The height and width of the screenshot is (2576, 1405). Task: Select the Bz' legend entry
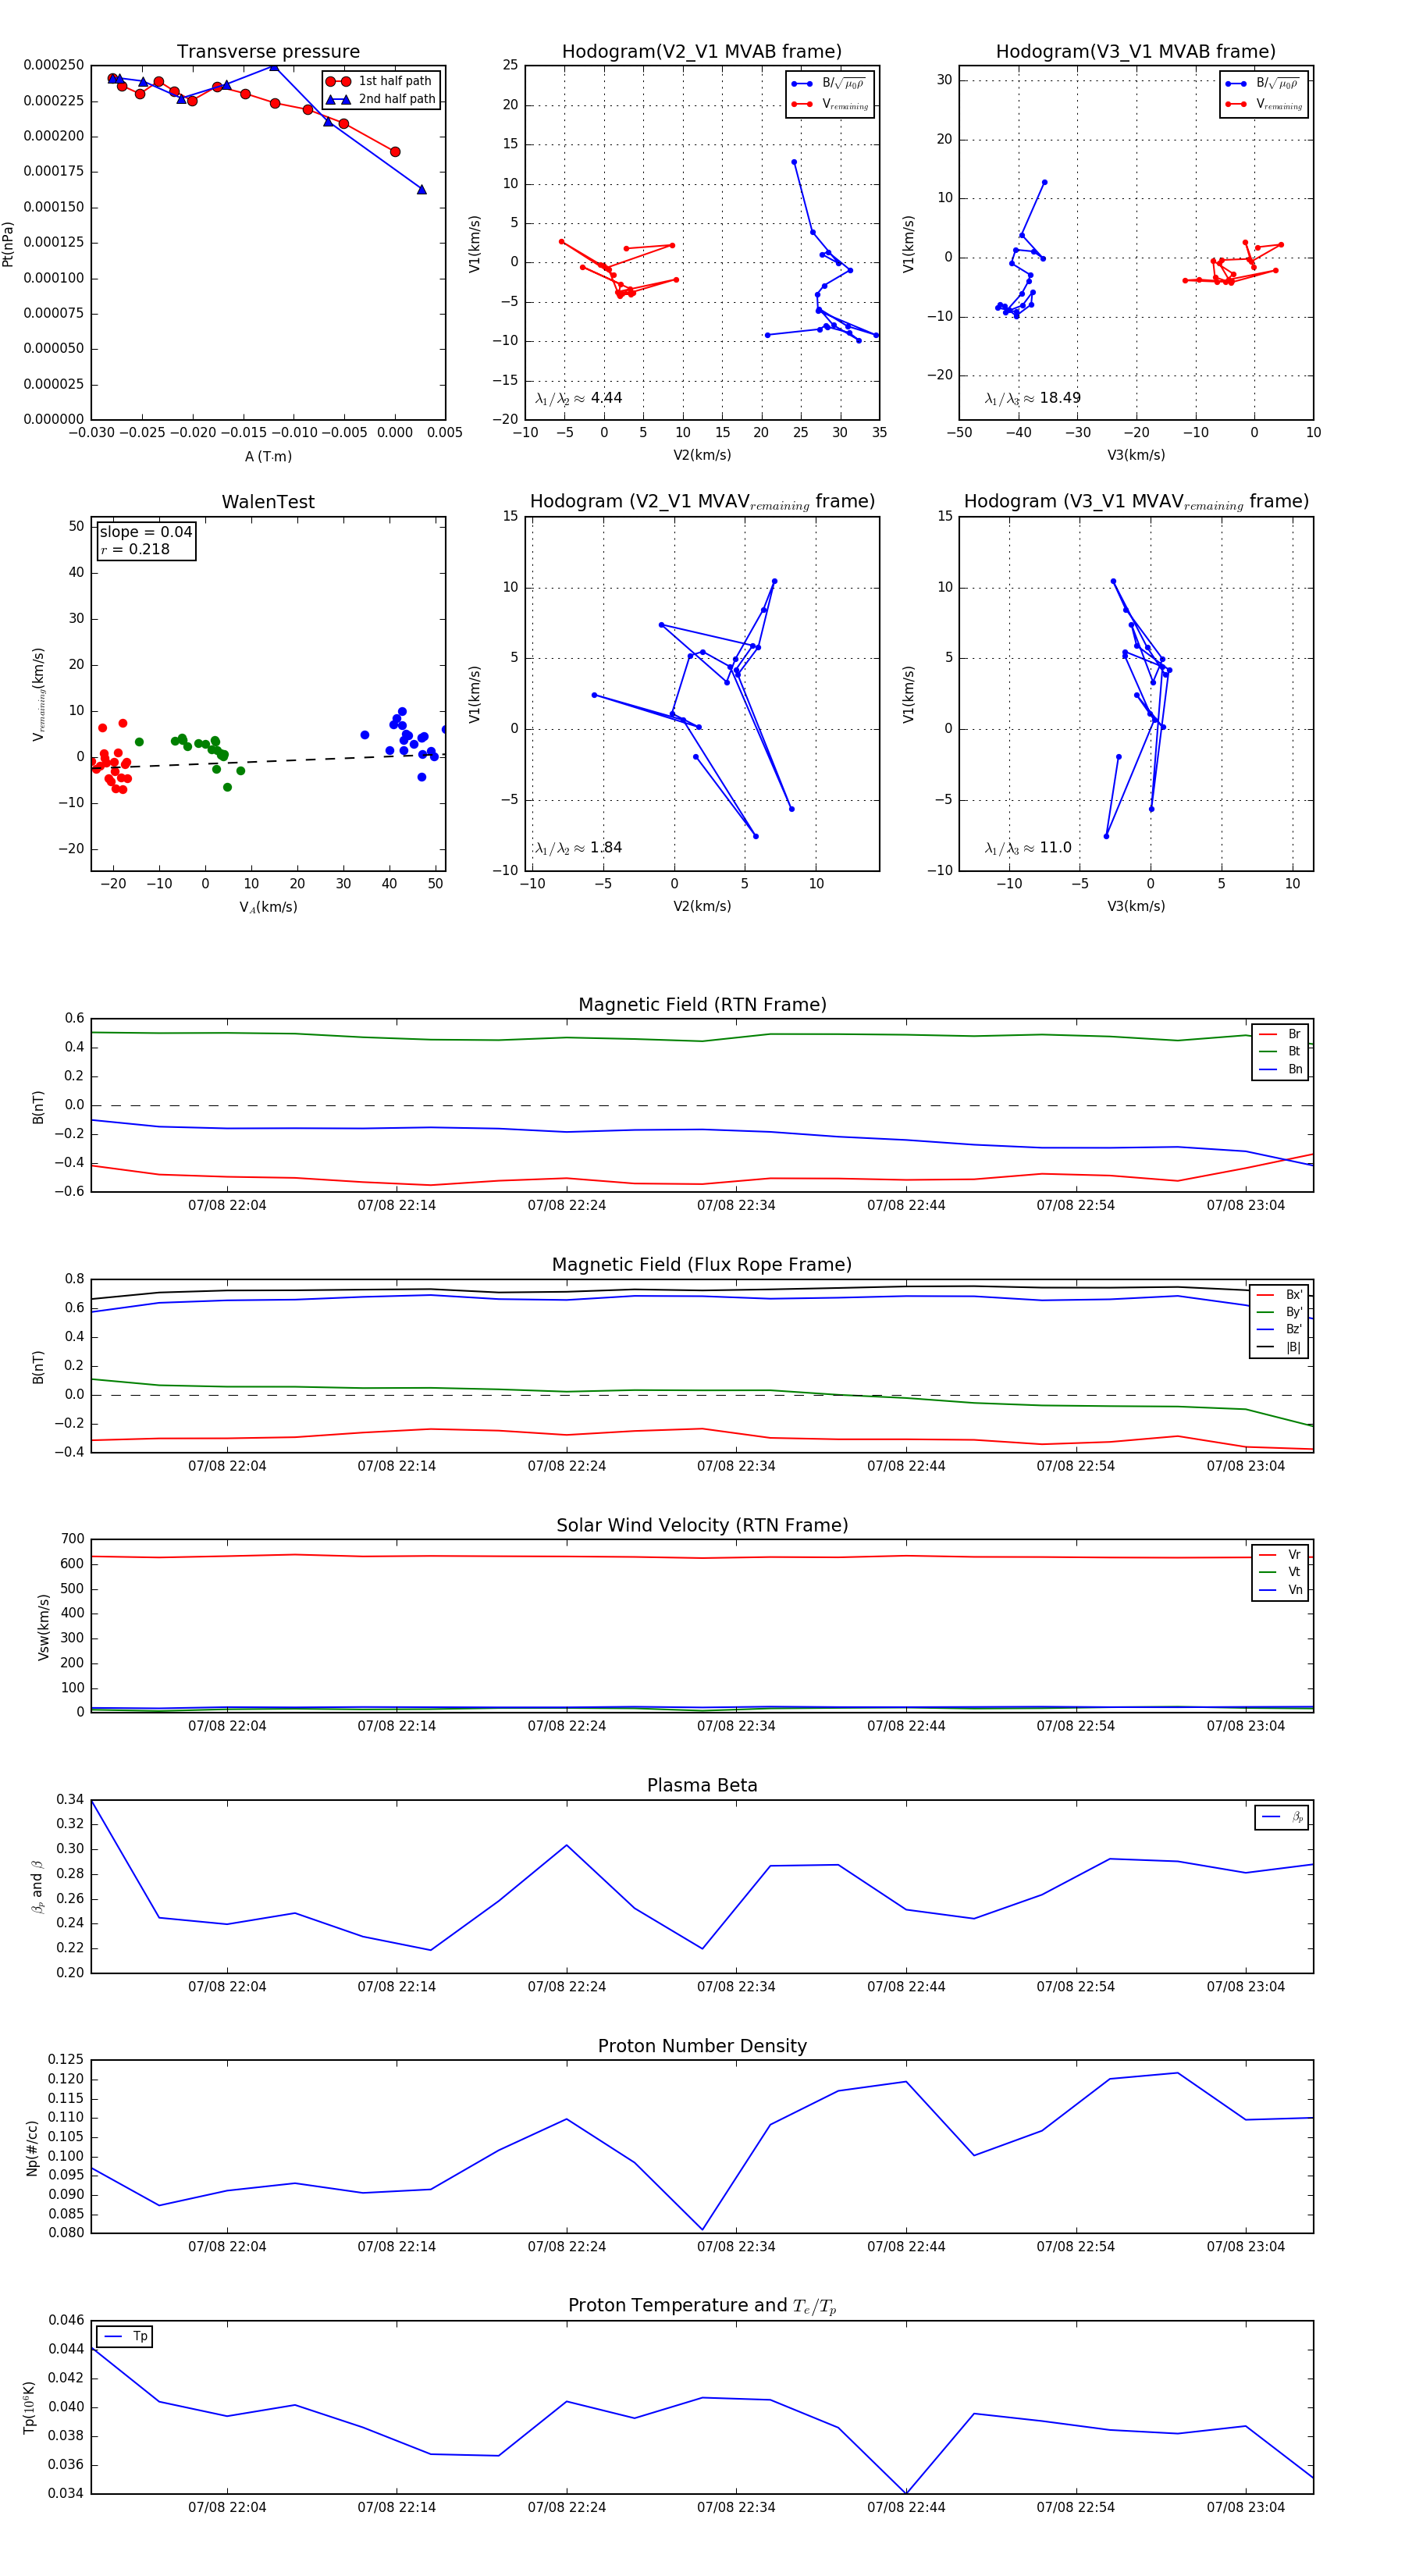(1280, 1329)
